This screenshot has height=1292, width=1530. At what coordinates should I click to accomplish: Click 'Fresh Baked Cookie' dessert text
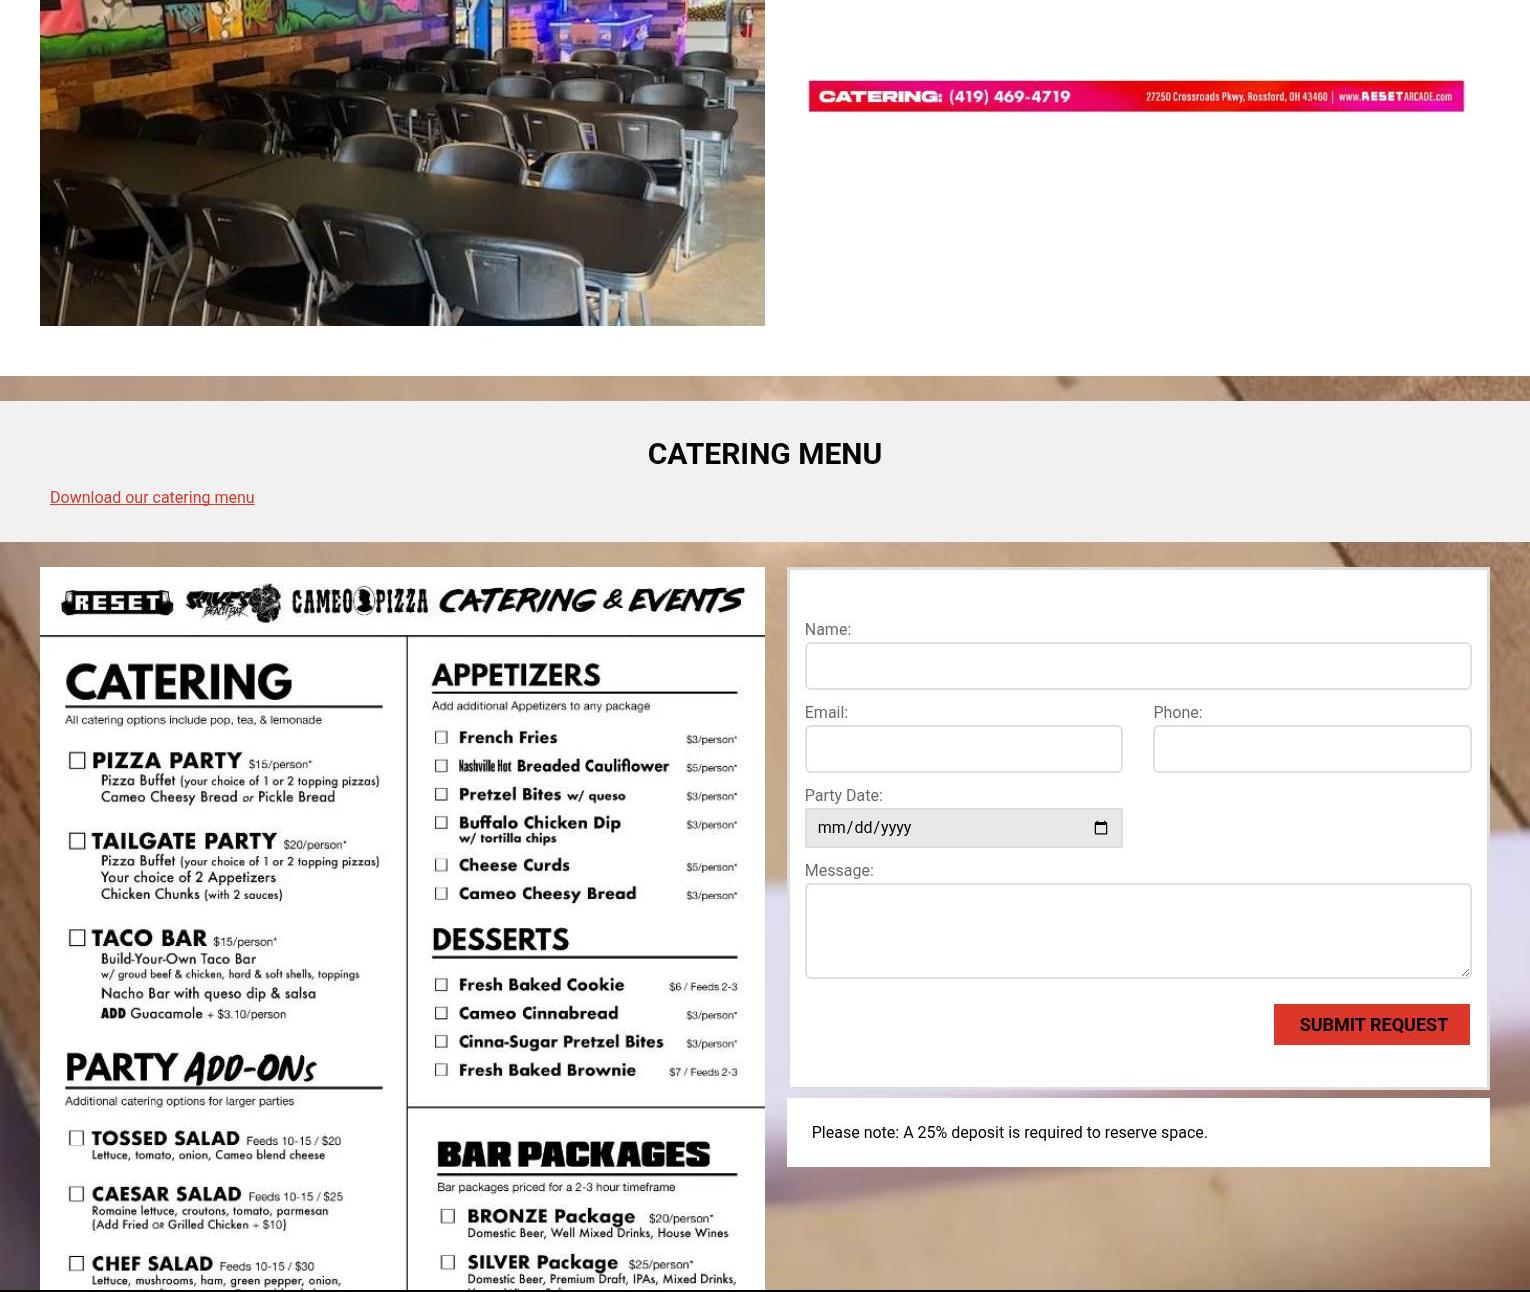tap(542, 985)
